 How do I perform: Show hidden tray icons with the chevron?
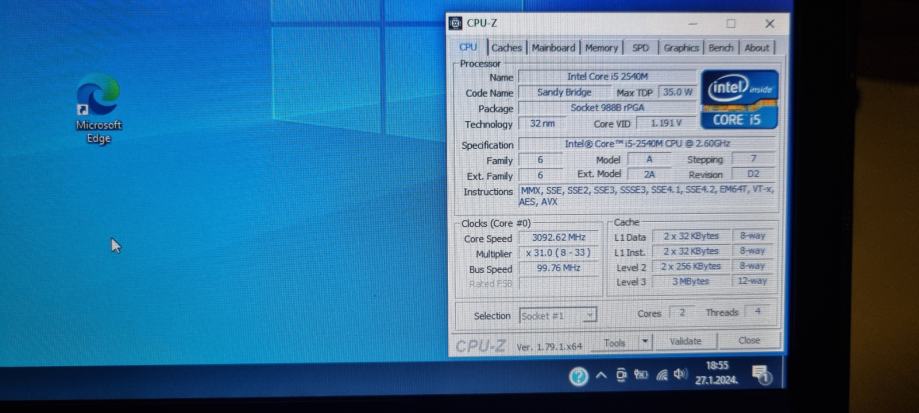[601, 376]
